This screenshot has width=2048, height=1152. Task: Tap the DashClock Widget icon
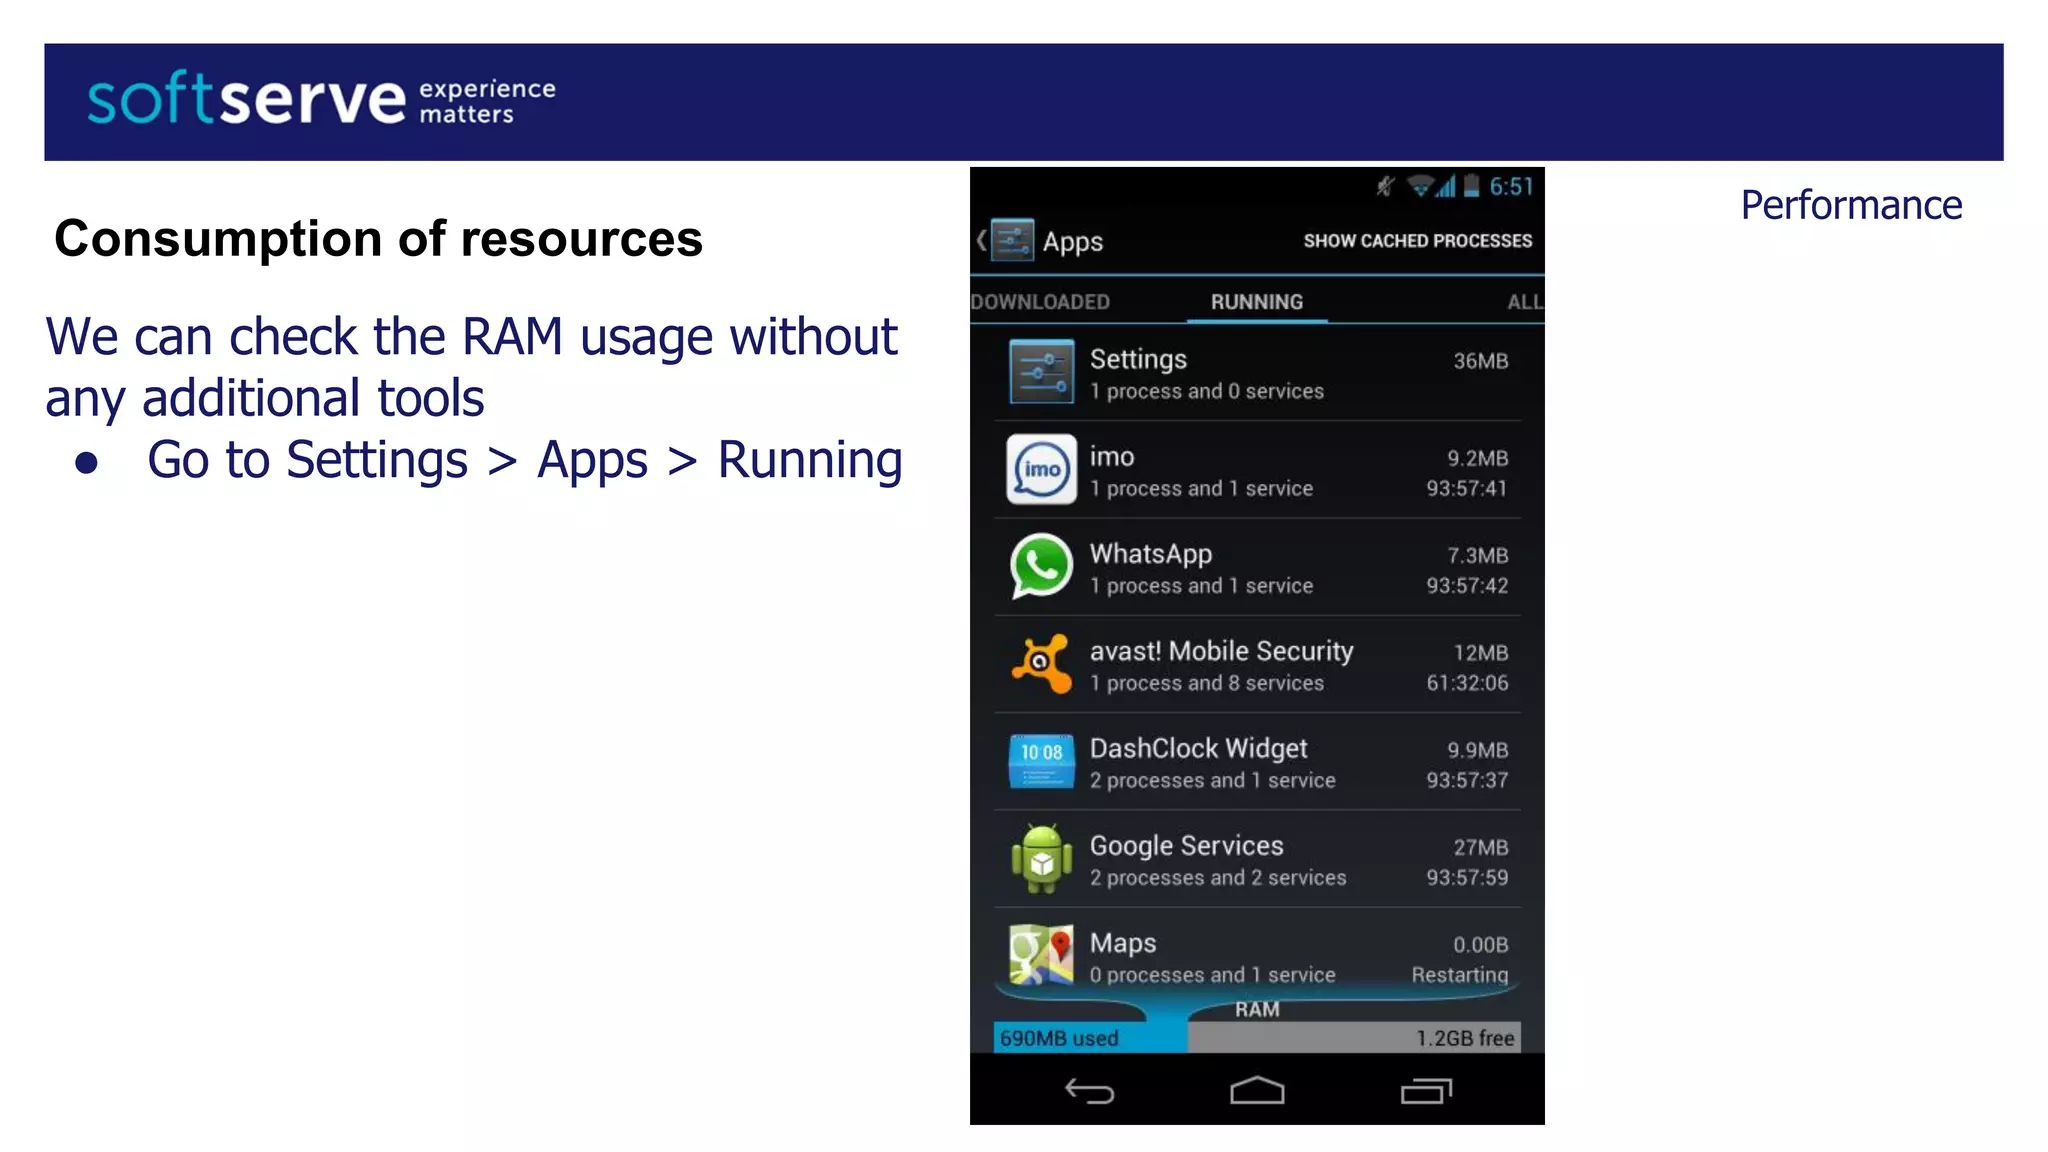[1041, 761]
